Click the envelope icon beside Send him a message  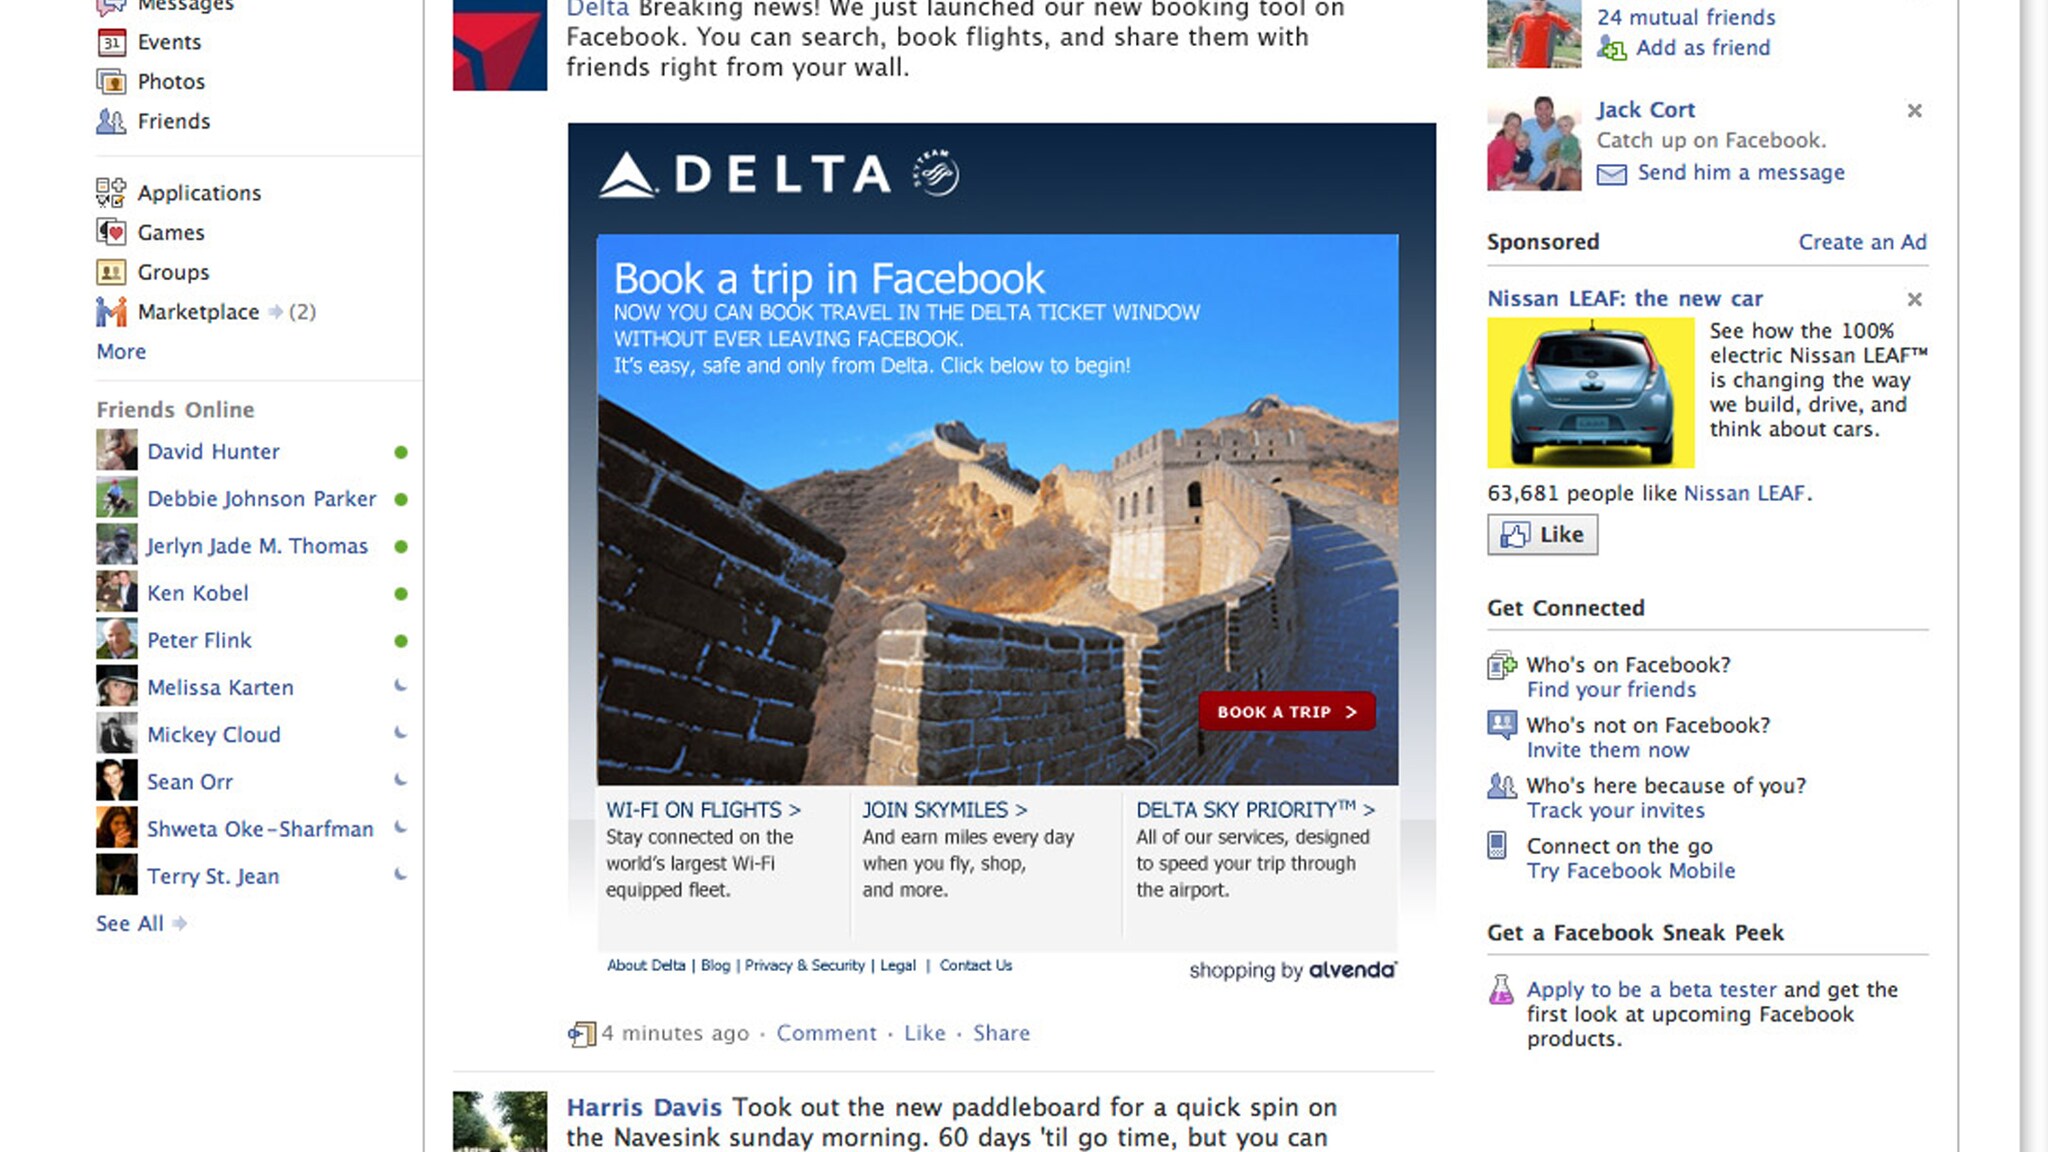(x=1611, y=174)
